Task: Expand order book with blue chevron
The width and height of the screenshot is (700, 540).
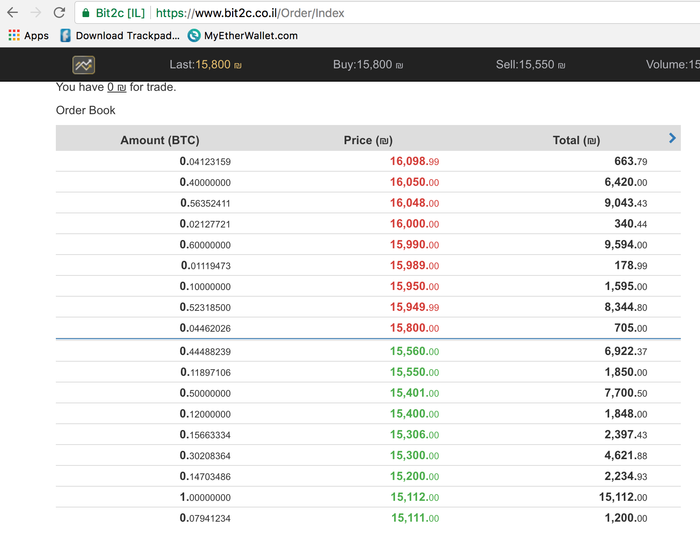Action: 672,138
